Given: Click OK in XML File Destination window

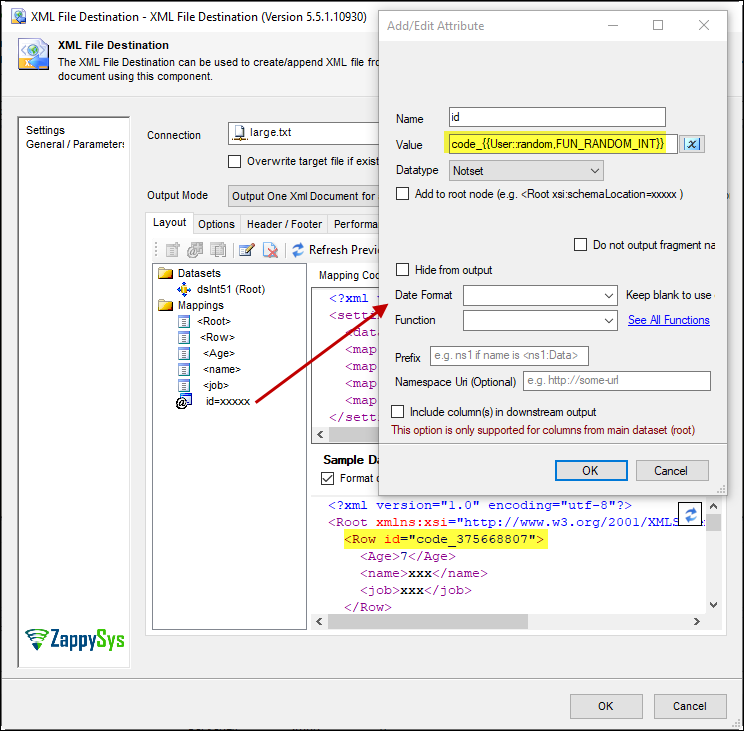Looking at the screenshot, I should 606,706.
